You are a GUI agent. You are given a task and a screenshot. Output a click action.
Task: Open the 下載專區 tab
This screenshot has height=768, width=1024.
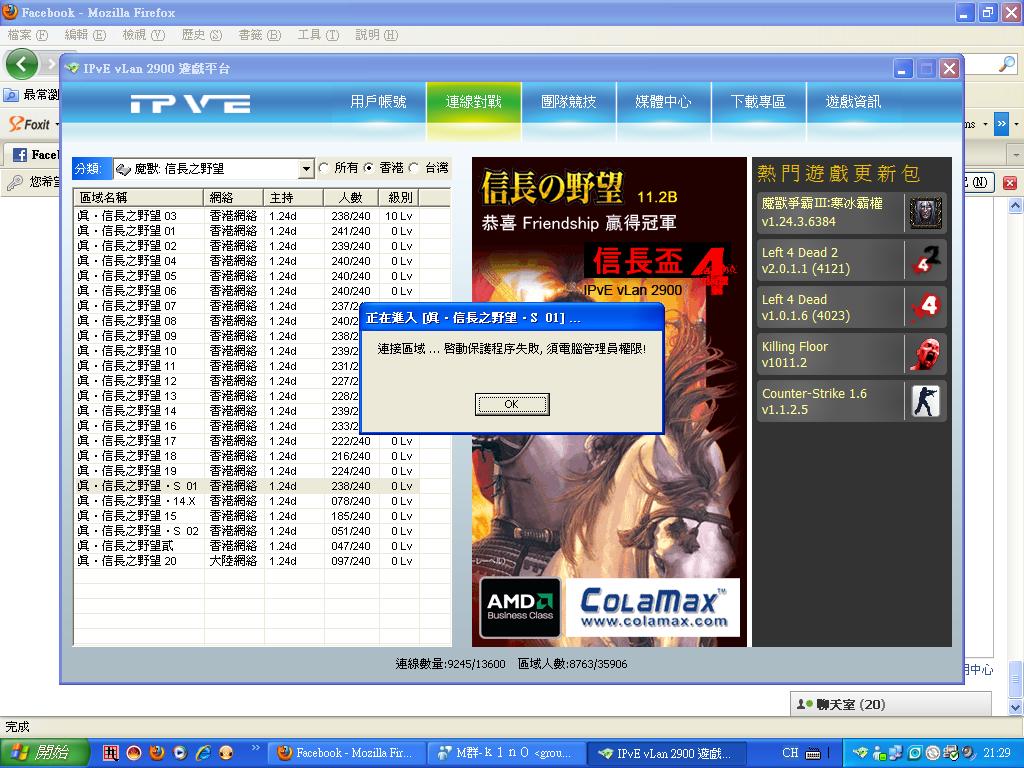click(757, 102)
